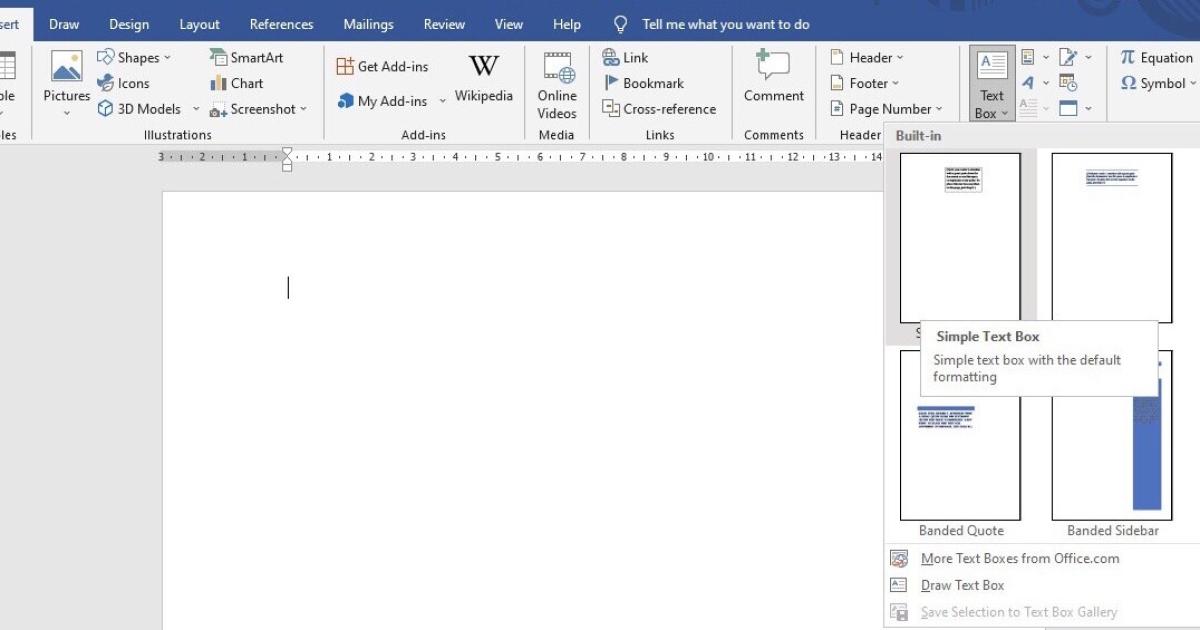Insert an embedded Object
The image size is (1200, 630).
pos(1068,107)
